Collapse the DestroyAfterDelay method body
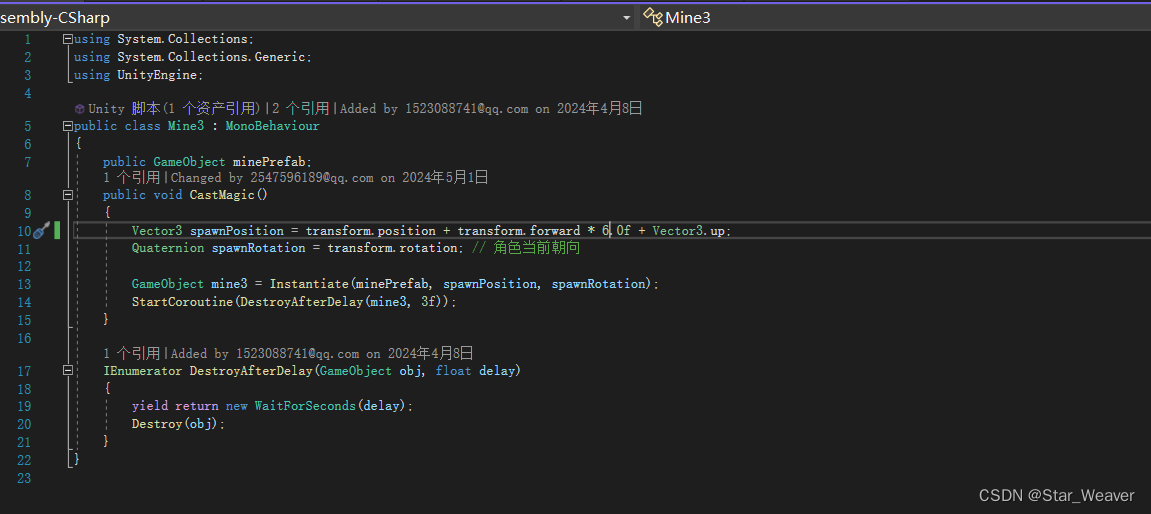Image resolution: width=1151 pixels, height=514 pixels. [68, 371]
